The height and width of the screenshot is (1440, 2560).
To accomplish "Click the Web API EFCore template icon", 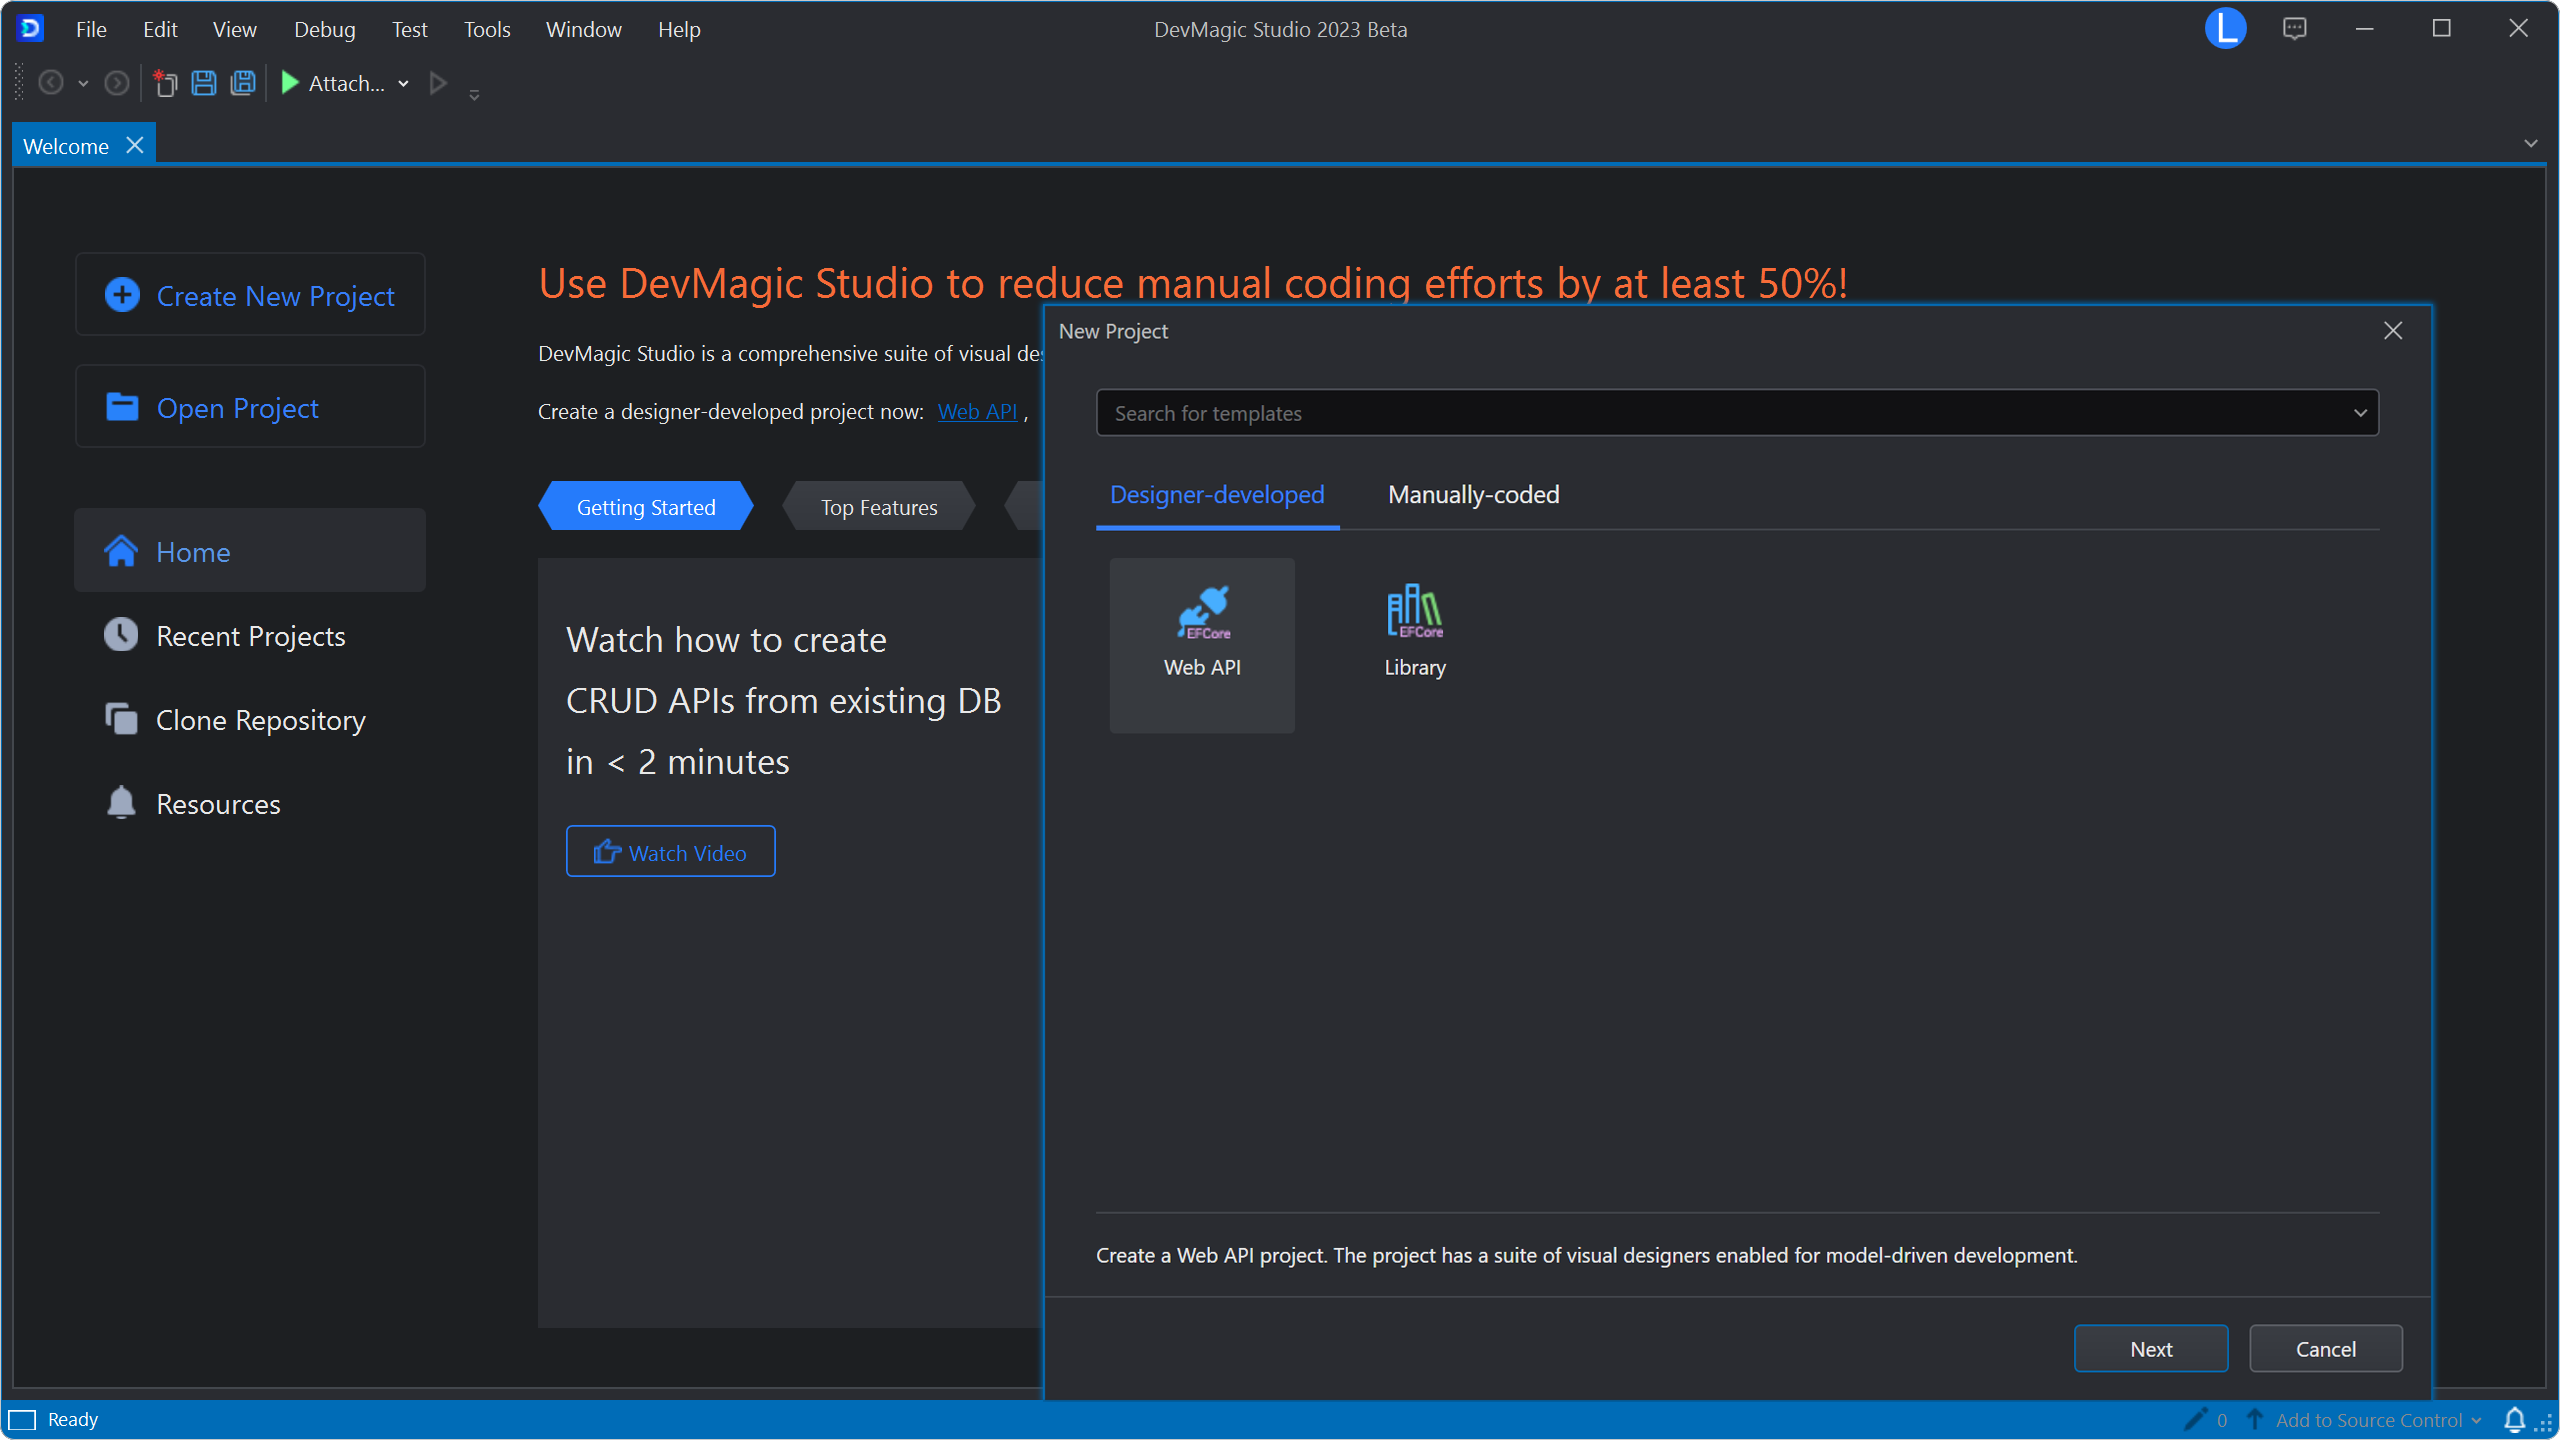I will pos(1204,612).
